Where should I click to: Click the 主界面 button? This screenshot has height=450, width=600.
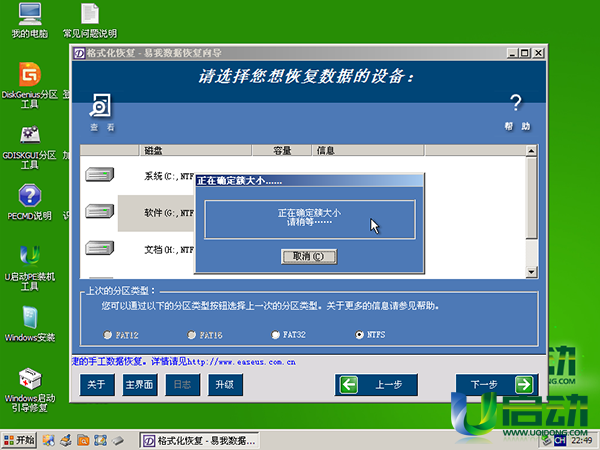click(140, 385)
